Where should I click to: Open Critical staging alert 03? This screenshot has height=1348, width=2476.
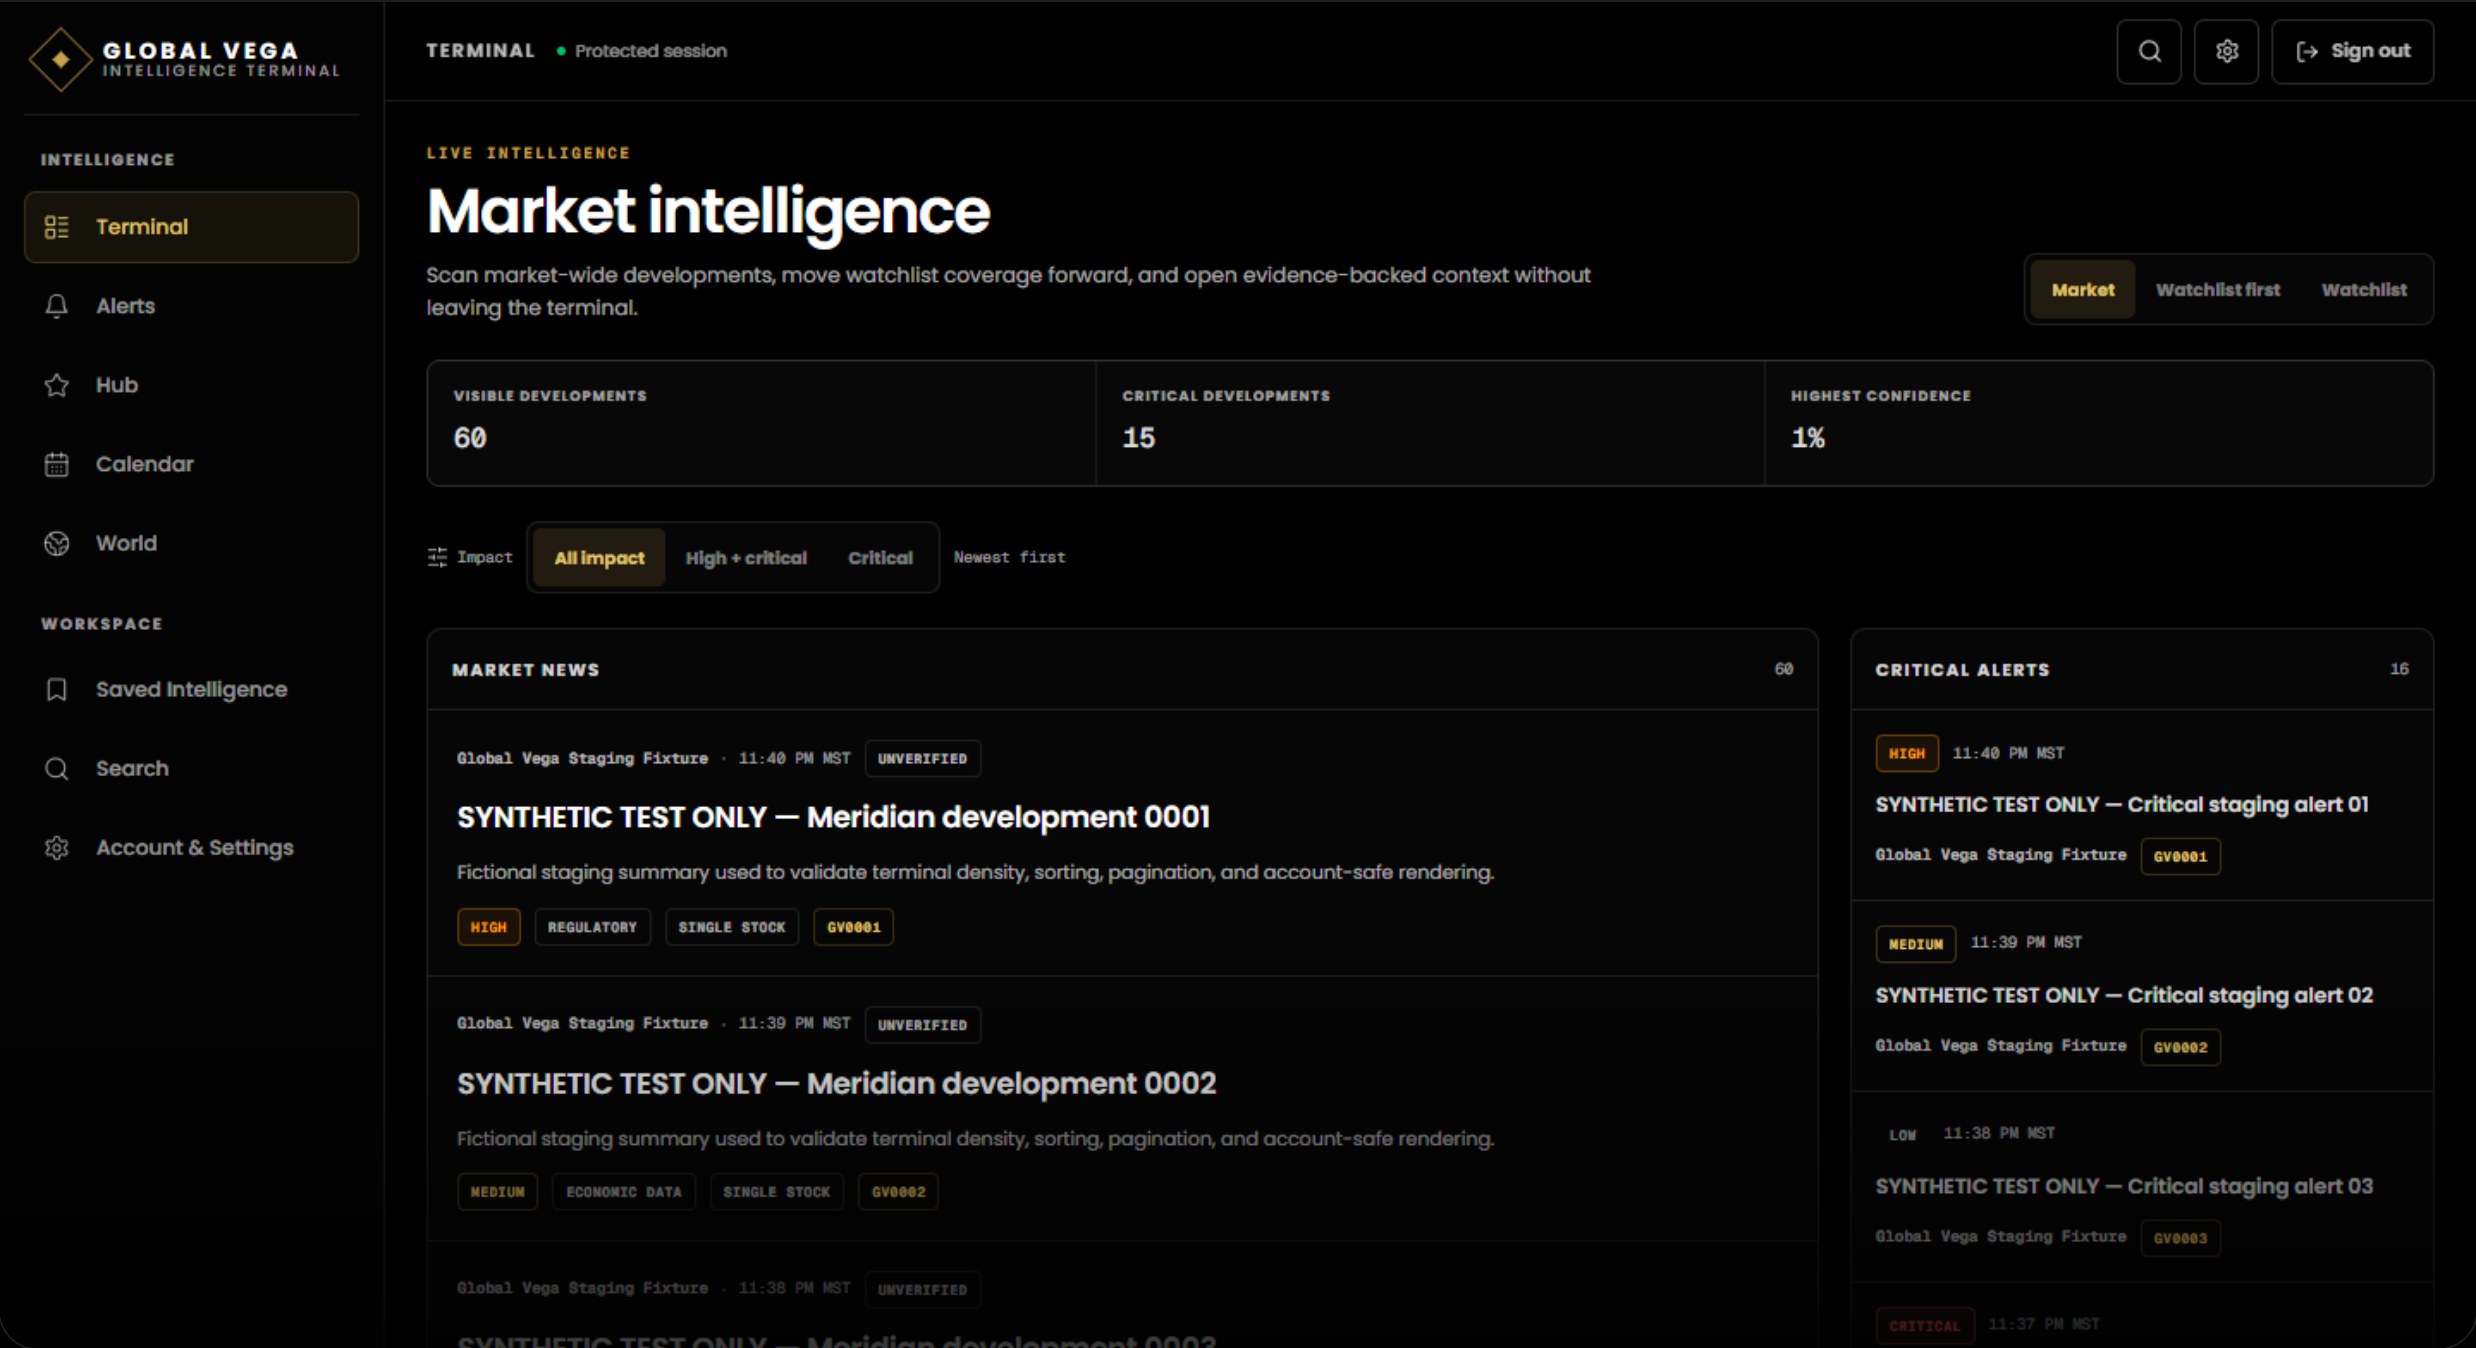coord(2123,1186)
